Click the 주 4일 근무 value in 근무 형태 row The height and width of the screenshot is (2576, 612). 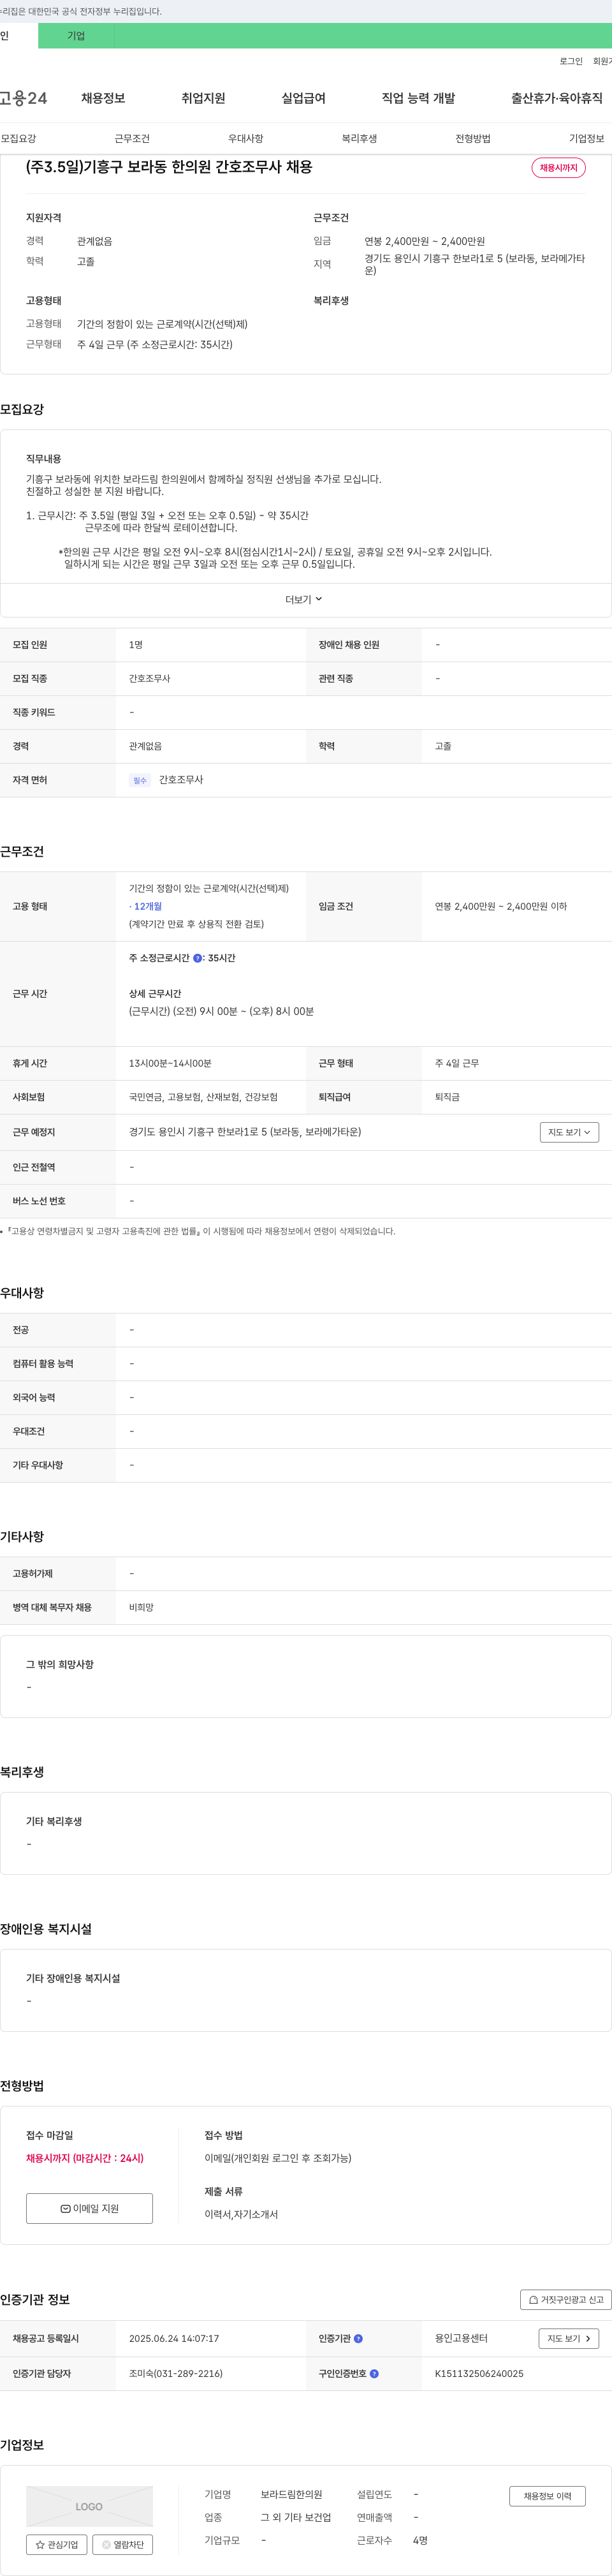click(457, 1063)
